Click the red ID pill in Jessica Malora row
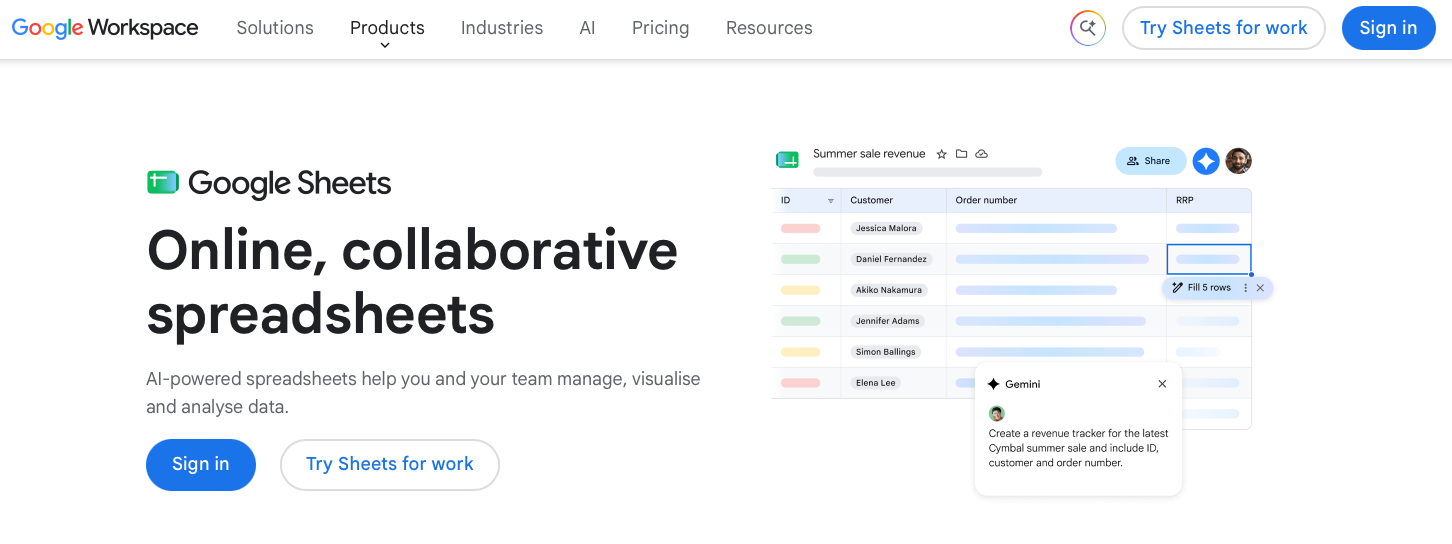This screenshot has width=1452, height=544. pyautogui.click(x=800, y=228)
